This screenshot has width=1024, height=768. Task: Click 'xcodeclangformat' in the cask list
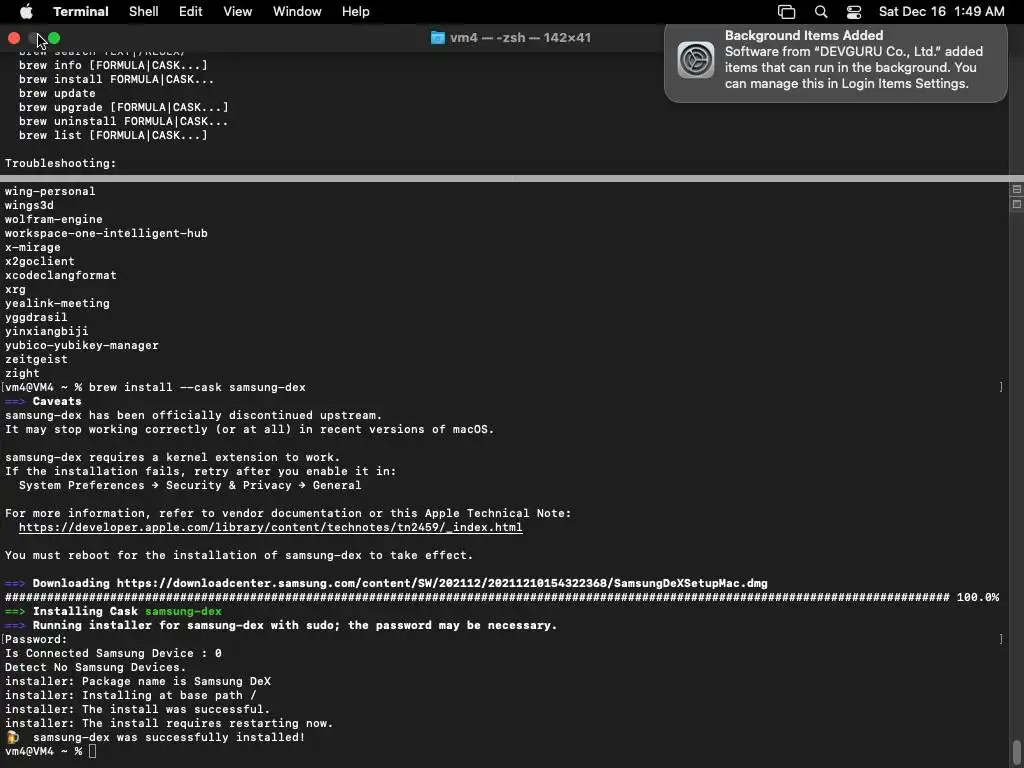(x=60, y=276)
